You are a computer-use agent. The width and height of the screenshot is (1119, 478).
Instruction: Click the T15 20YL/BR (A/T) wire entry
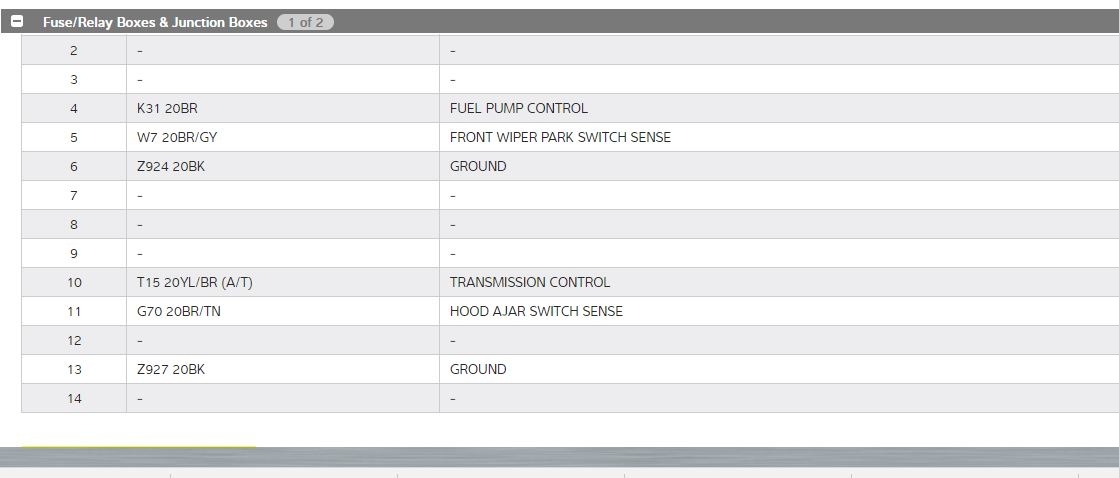point(195,282)
